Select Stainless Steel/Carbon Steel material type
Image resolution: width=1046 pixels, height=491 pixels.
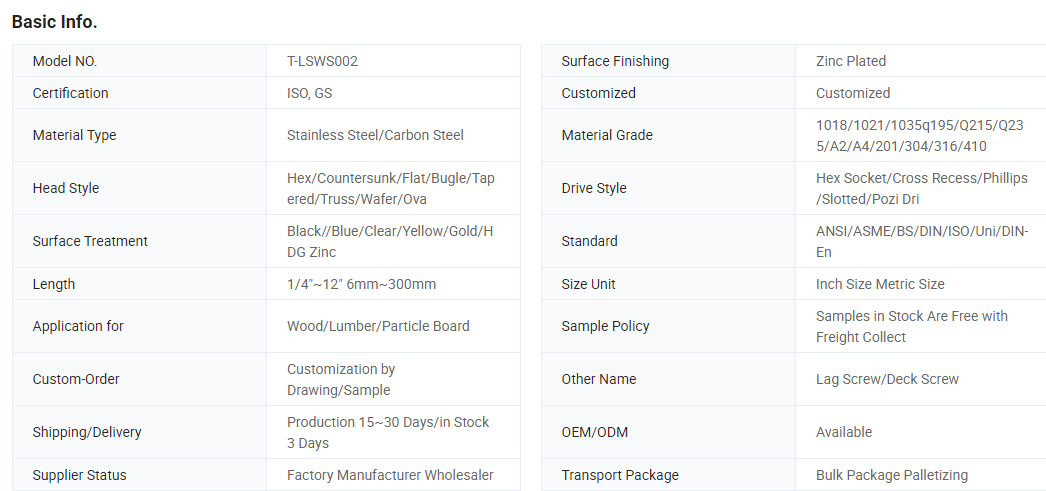click(x=375, y=135)
